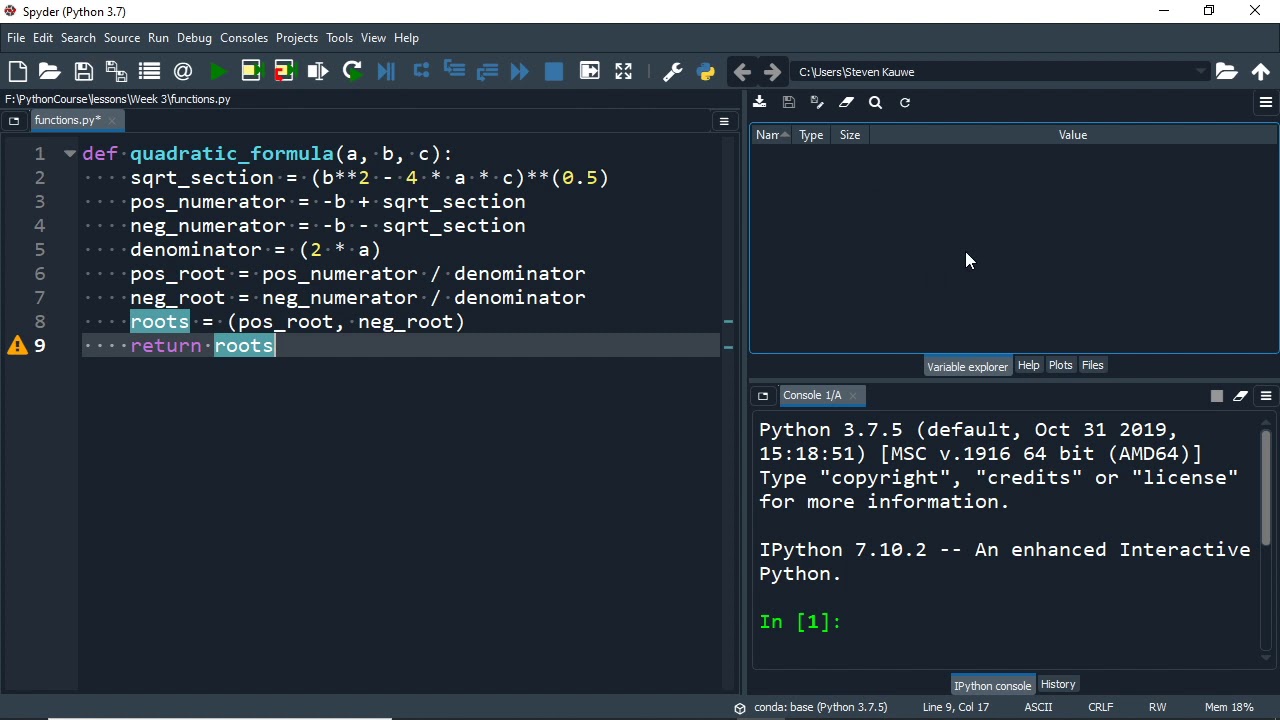This screenshot has width=1280, height=720.
Task: Open the File menu
Action: 16,38
